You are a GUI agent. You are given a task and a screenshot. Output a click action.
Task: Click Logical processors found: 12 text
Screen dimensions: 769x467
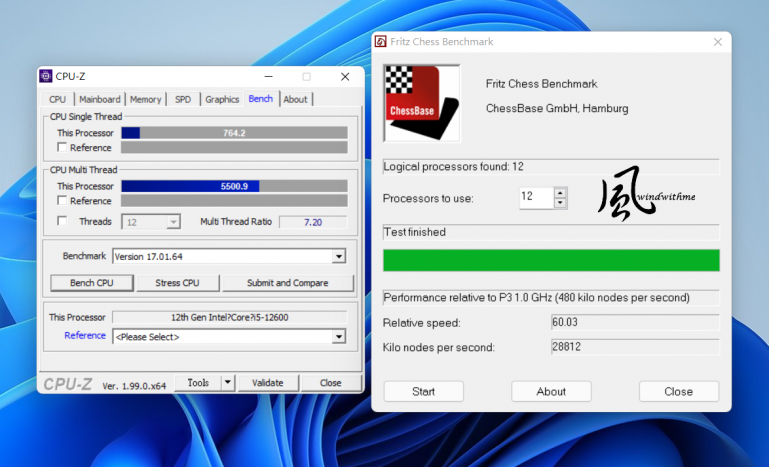click(x=453, y=167)
